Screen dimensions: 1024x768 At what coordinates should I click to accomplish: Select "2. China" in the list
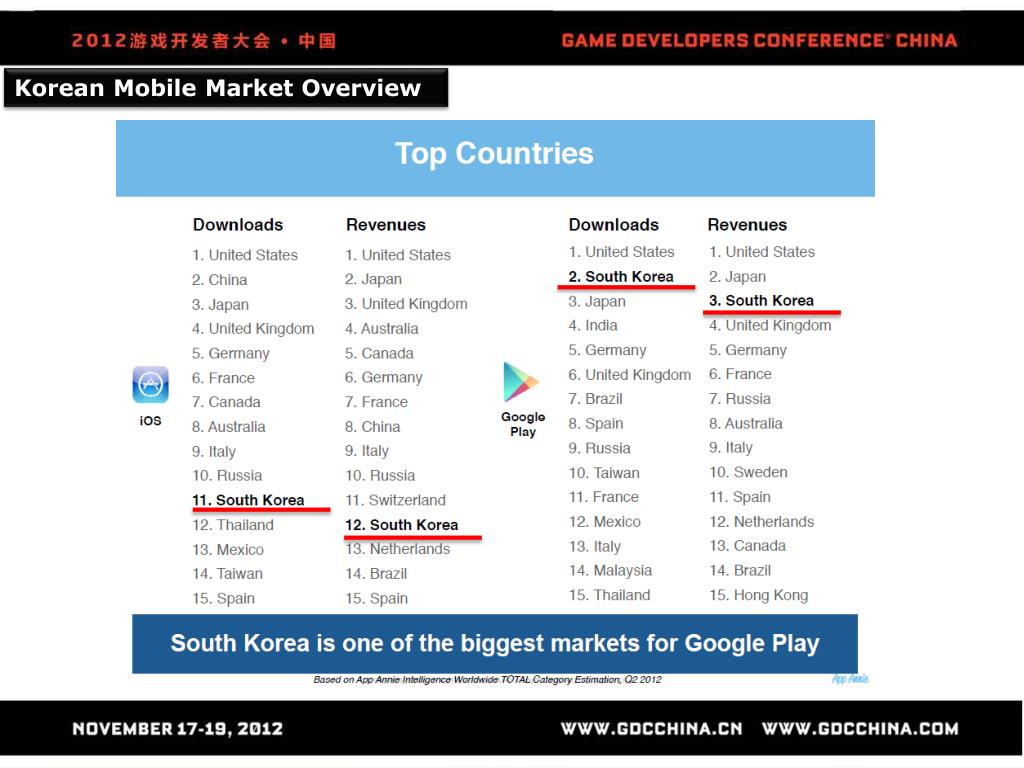[219, 280]
